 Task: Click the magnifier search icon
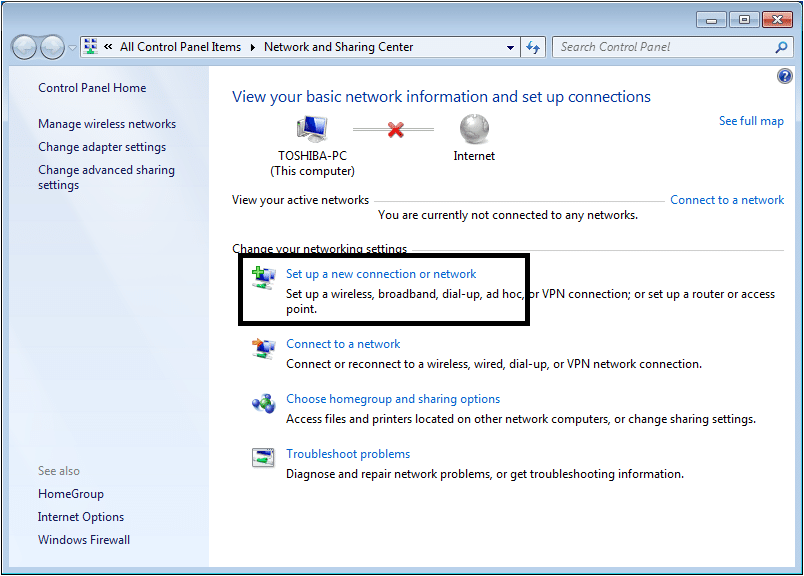[781, 47]
